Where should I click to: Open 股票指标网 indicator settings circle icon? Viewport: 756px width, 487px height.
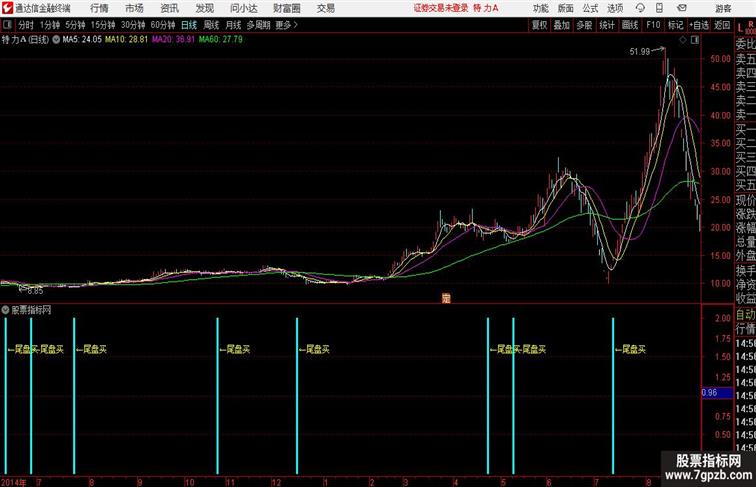point(5,310)
